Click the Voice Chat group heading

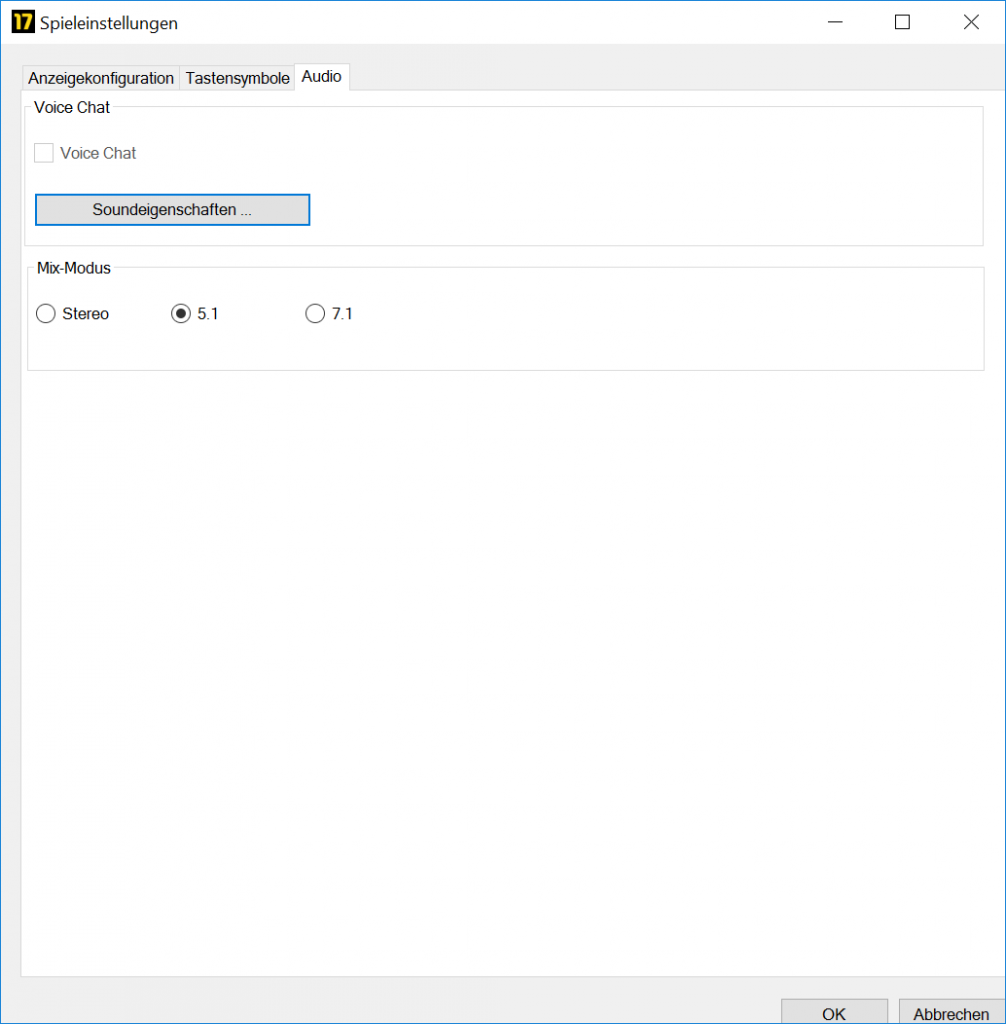72,108
